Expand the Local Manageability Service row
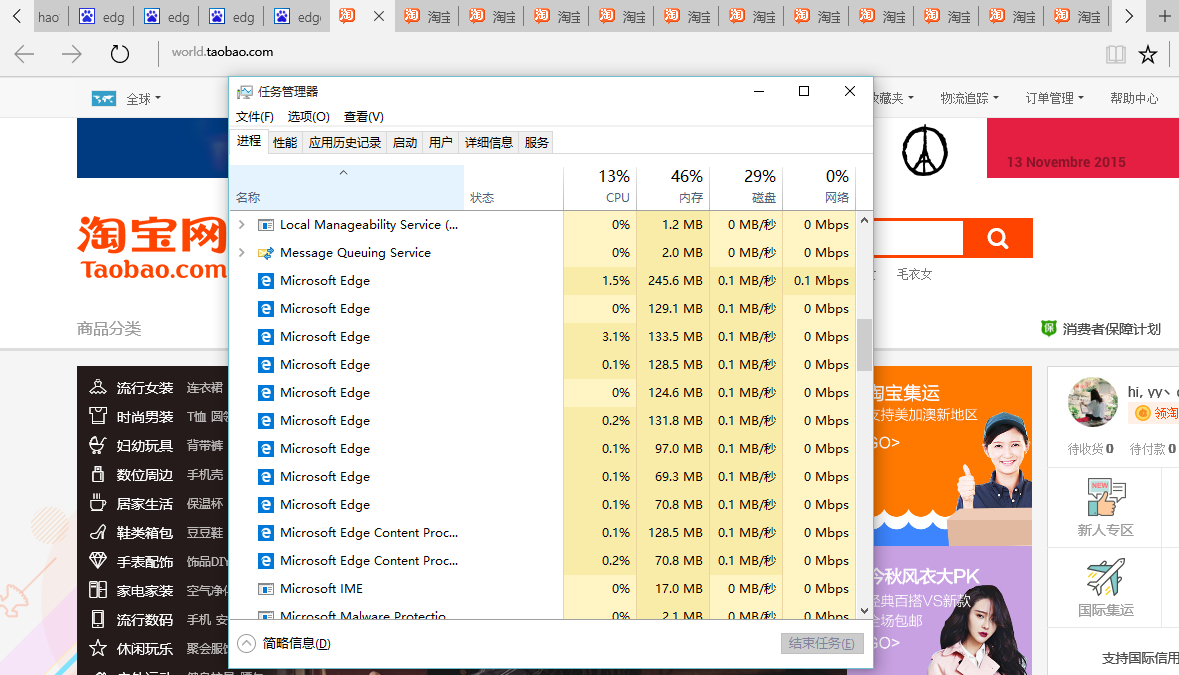 tap(241, 225)
